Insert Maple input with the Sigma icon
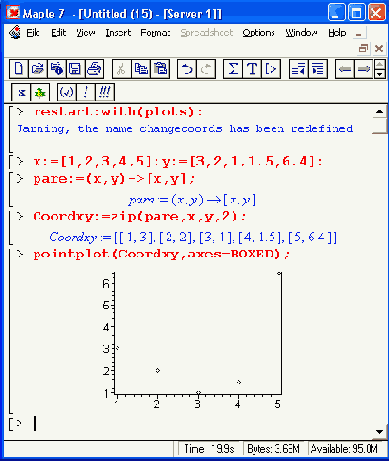Screen dimensions: 389x461 click(233, 69)
